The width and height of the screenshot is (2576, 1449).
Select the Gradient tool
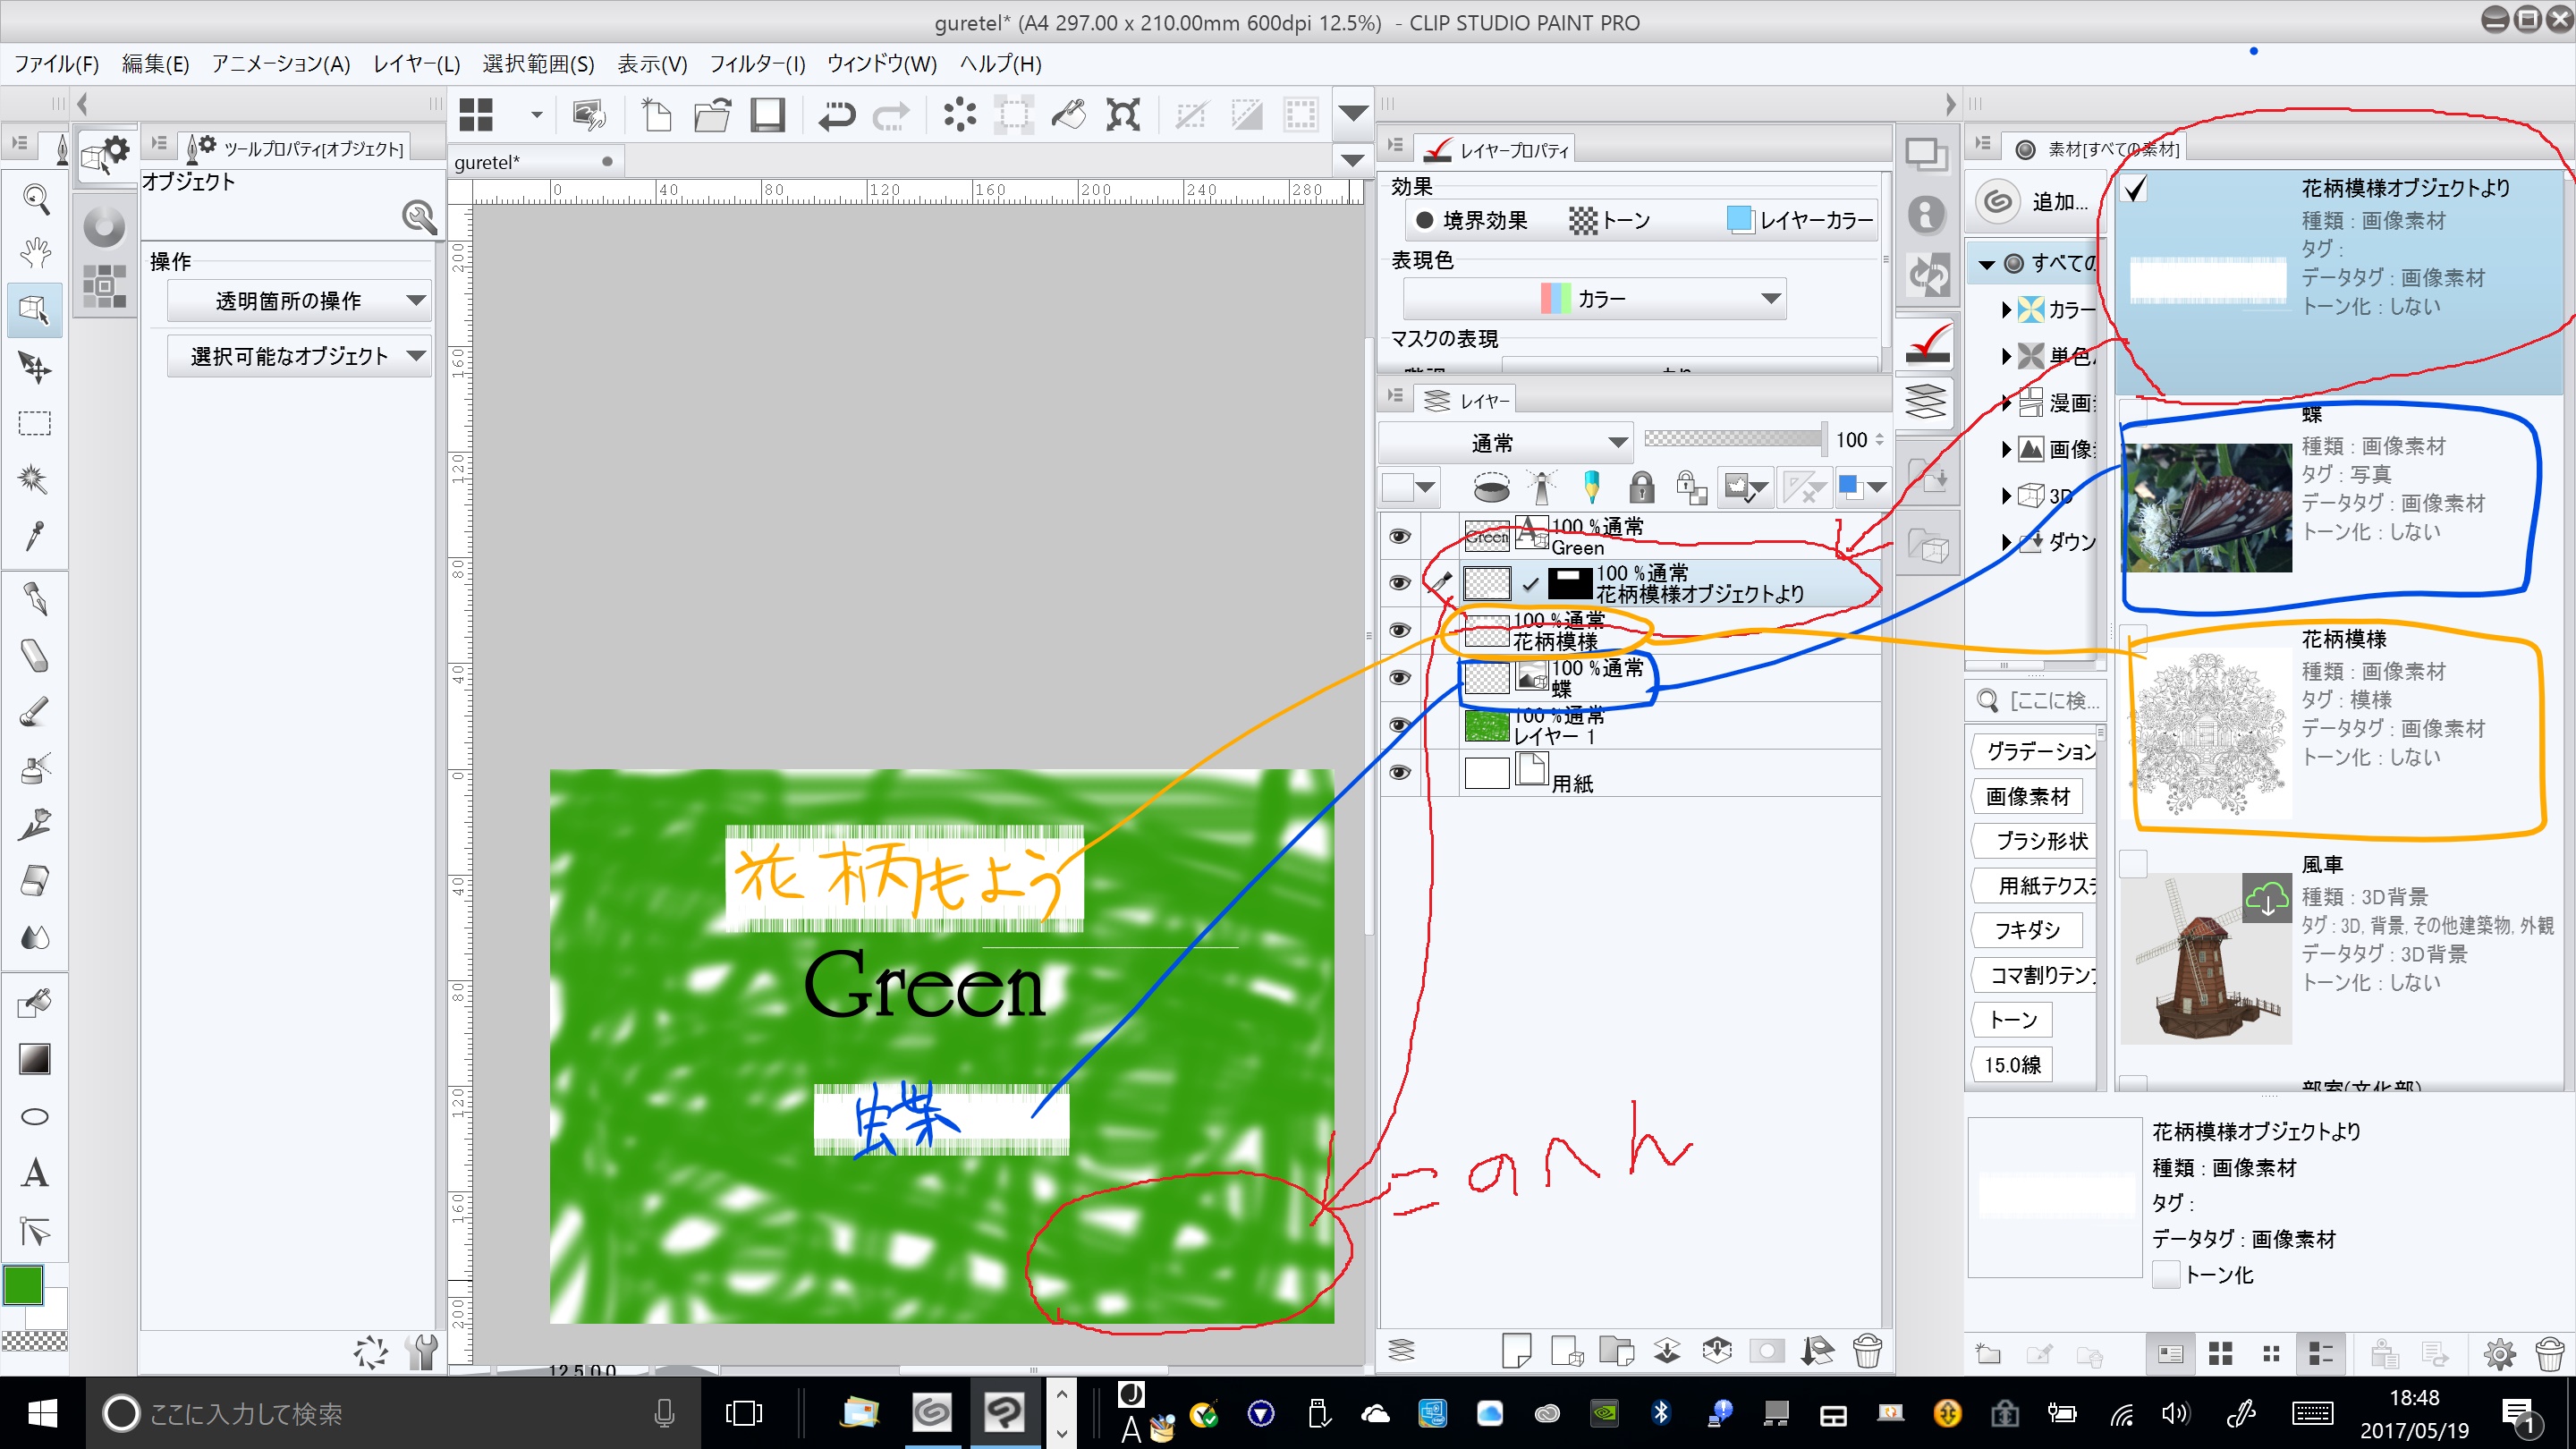pos(35,1059)
